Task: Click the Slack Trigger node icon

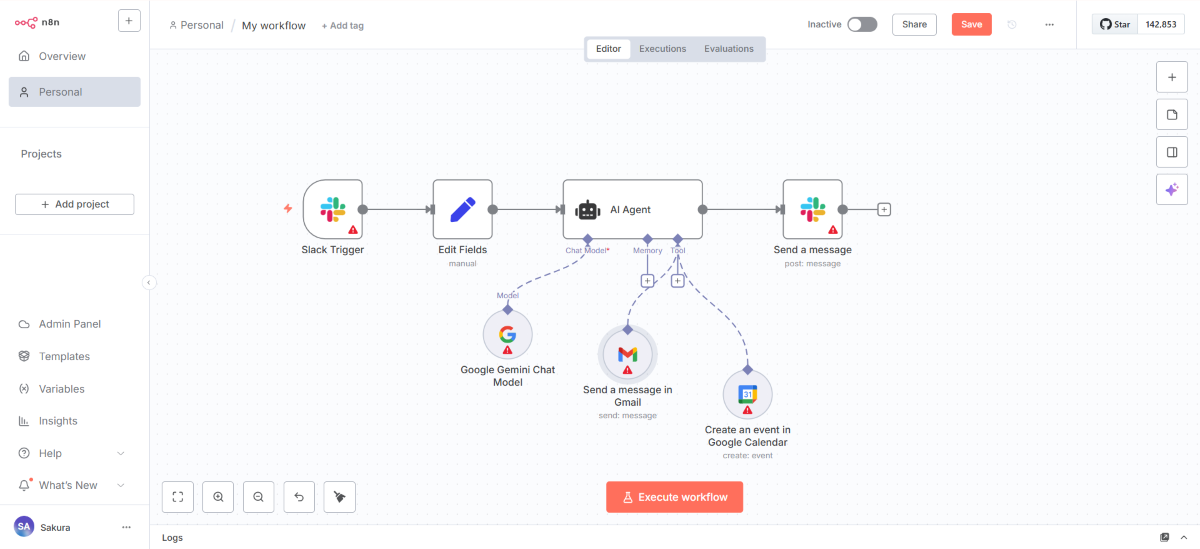Action: (x=332, y=210)
